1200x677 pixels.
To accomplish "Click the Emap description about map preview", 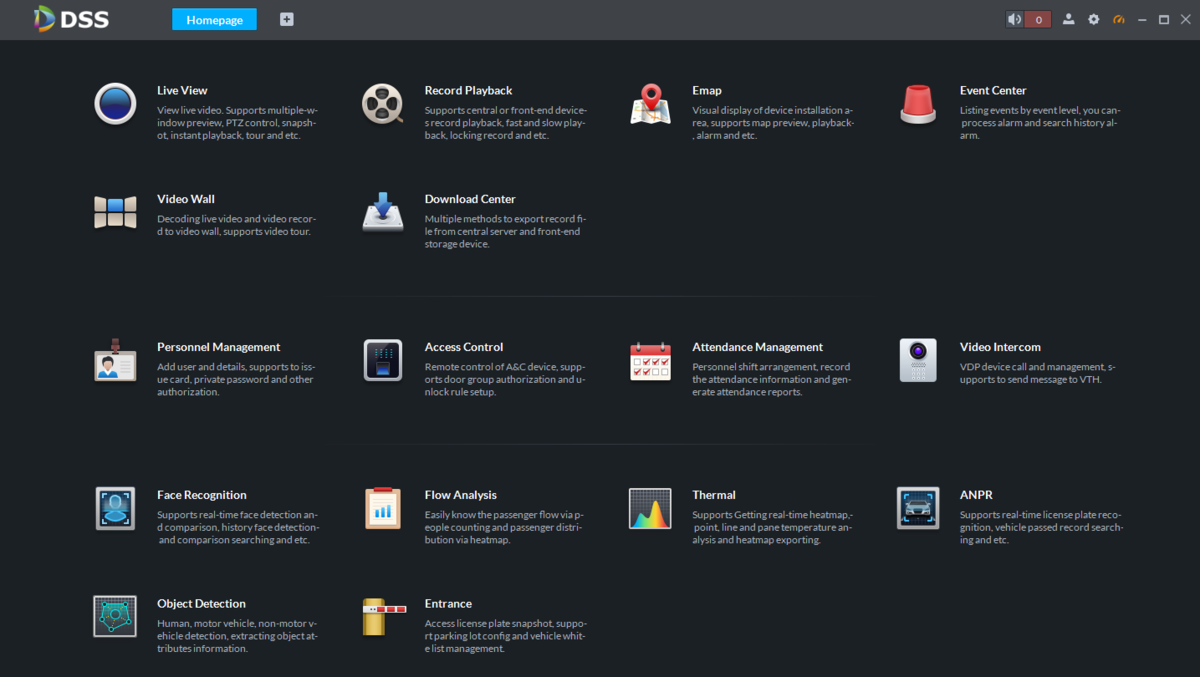I will (x=773, y=123).
